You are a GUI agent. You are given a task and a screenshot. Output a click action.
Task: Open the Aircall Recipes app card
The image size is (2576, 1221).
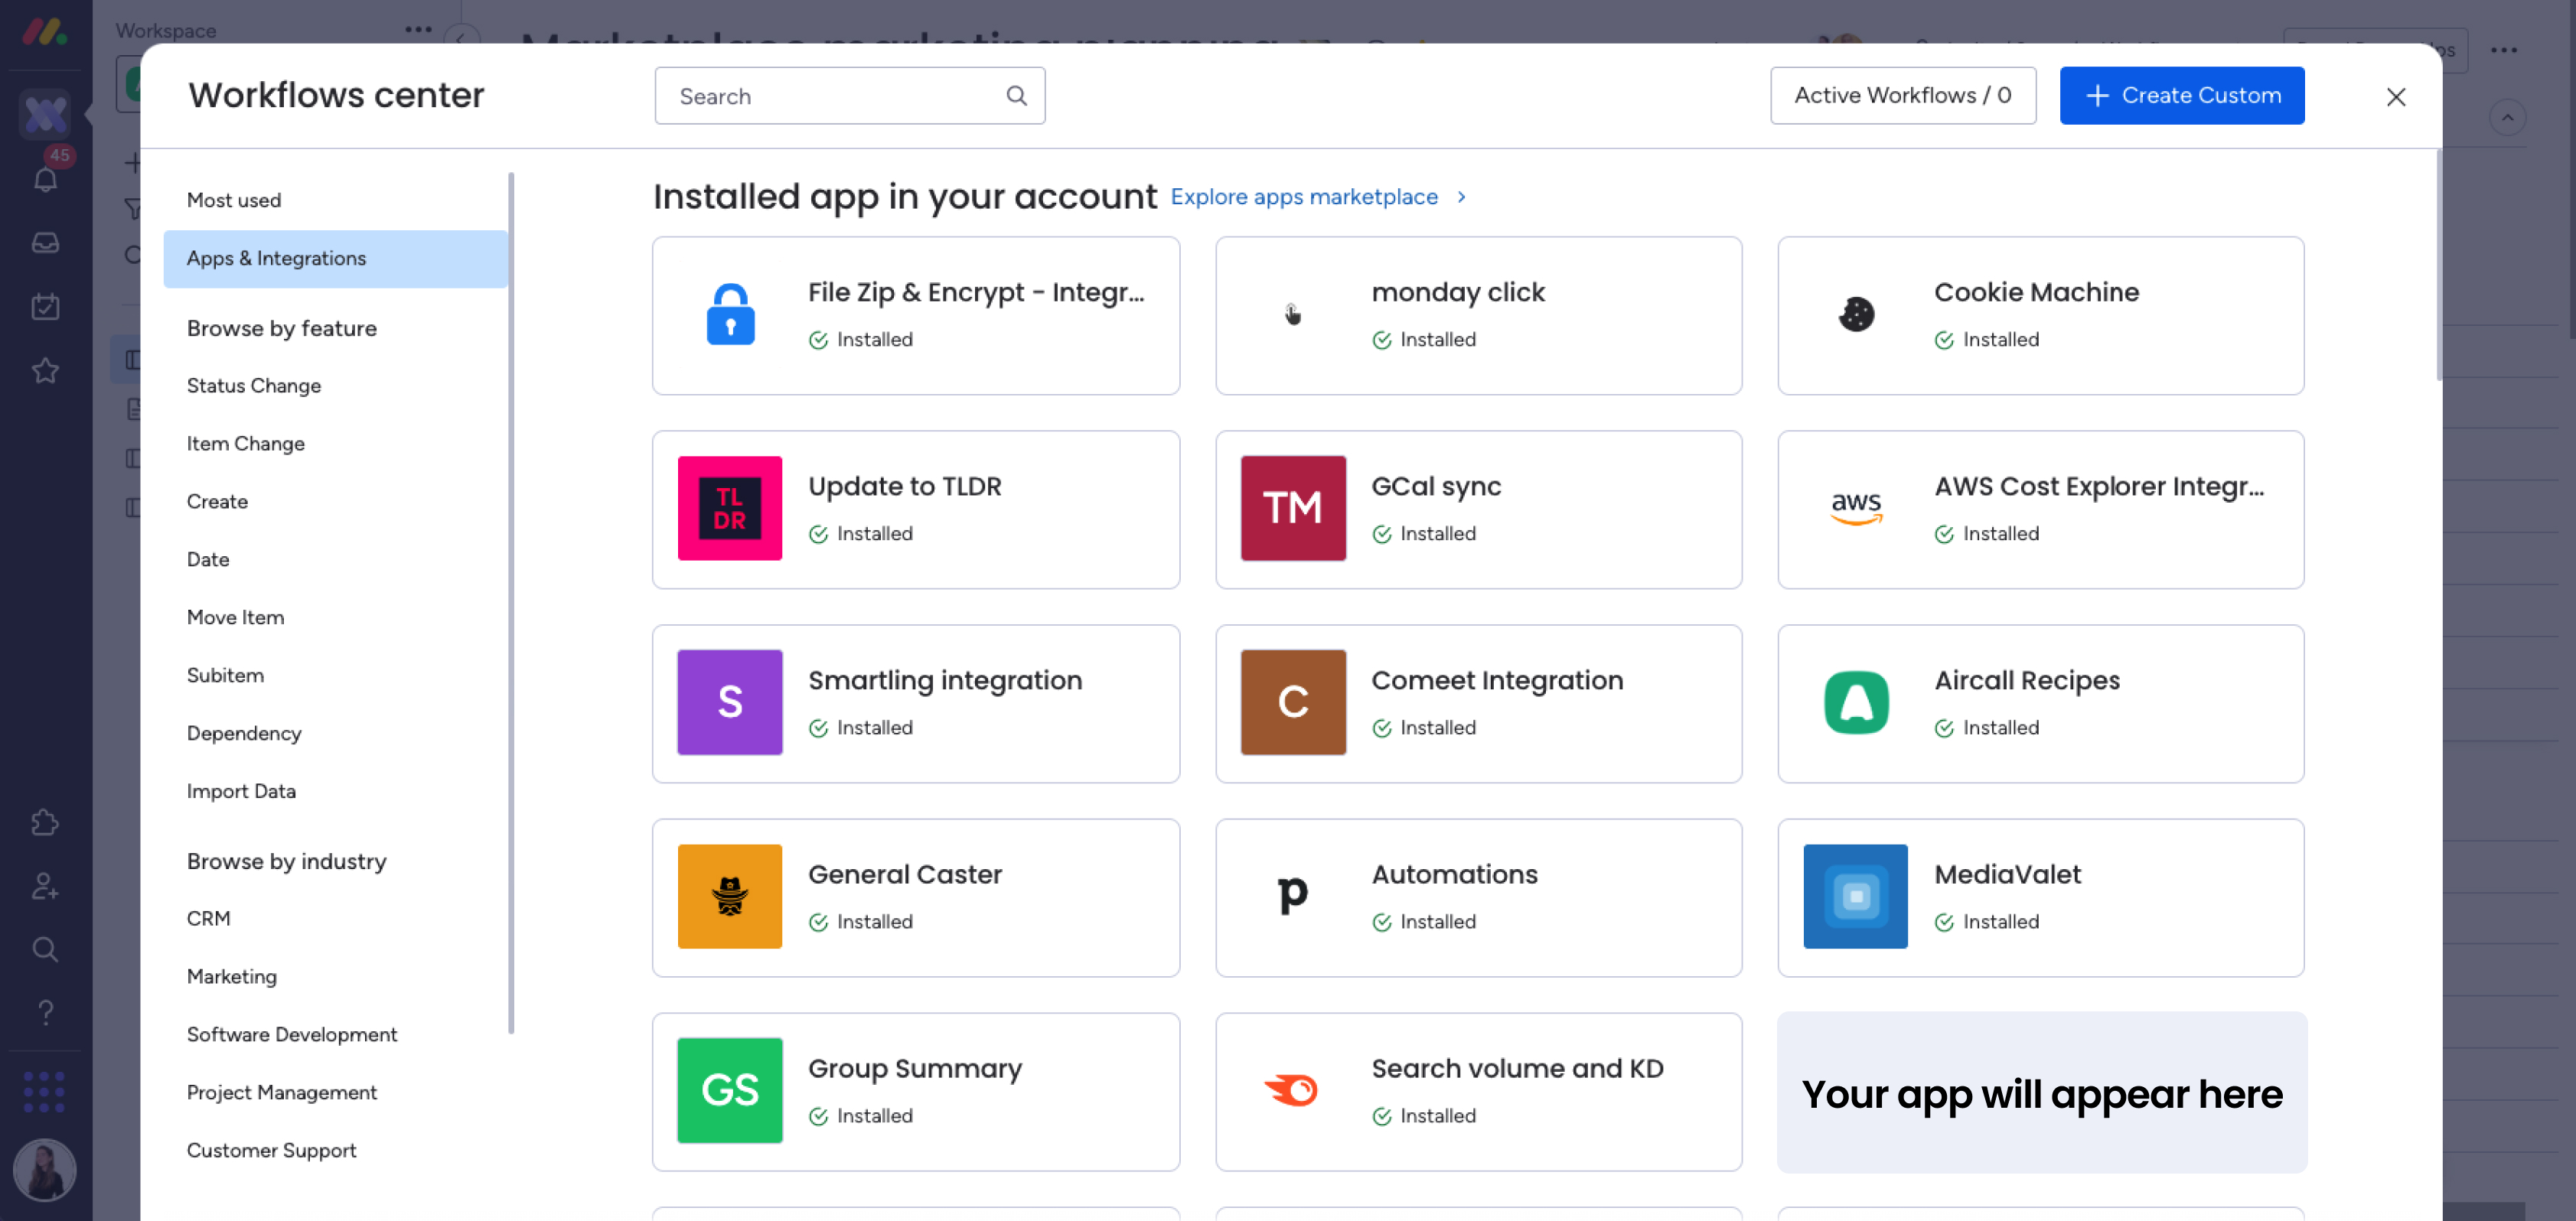point(2040,703)
